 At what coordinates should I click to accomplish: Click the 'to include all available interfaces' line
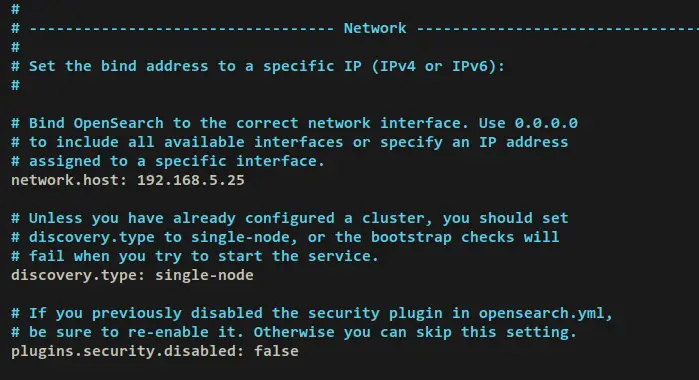(x=290, y=142)
